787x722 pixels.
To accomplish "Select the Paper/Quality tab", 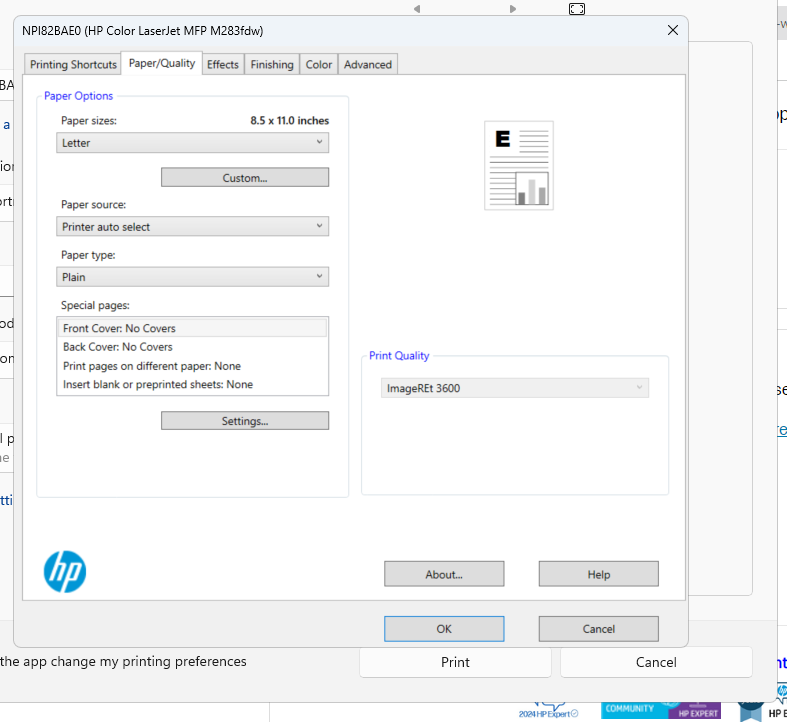I will pyautogui.click(x=162, y=63).
